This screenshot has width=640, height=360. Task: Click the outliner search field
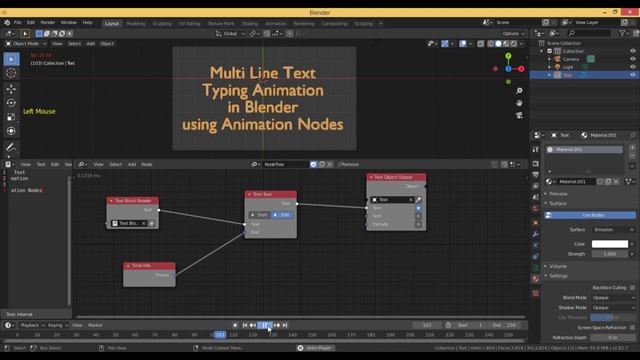click(590, 33)
